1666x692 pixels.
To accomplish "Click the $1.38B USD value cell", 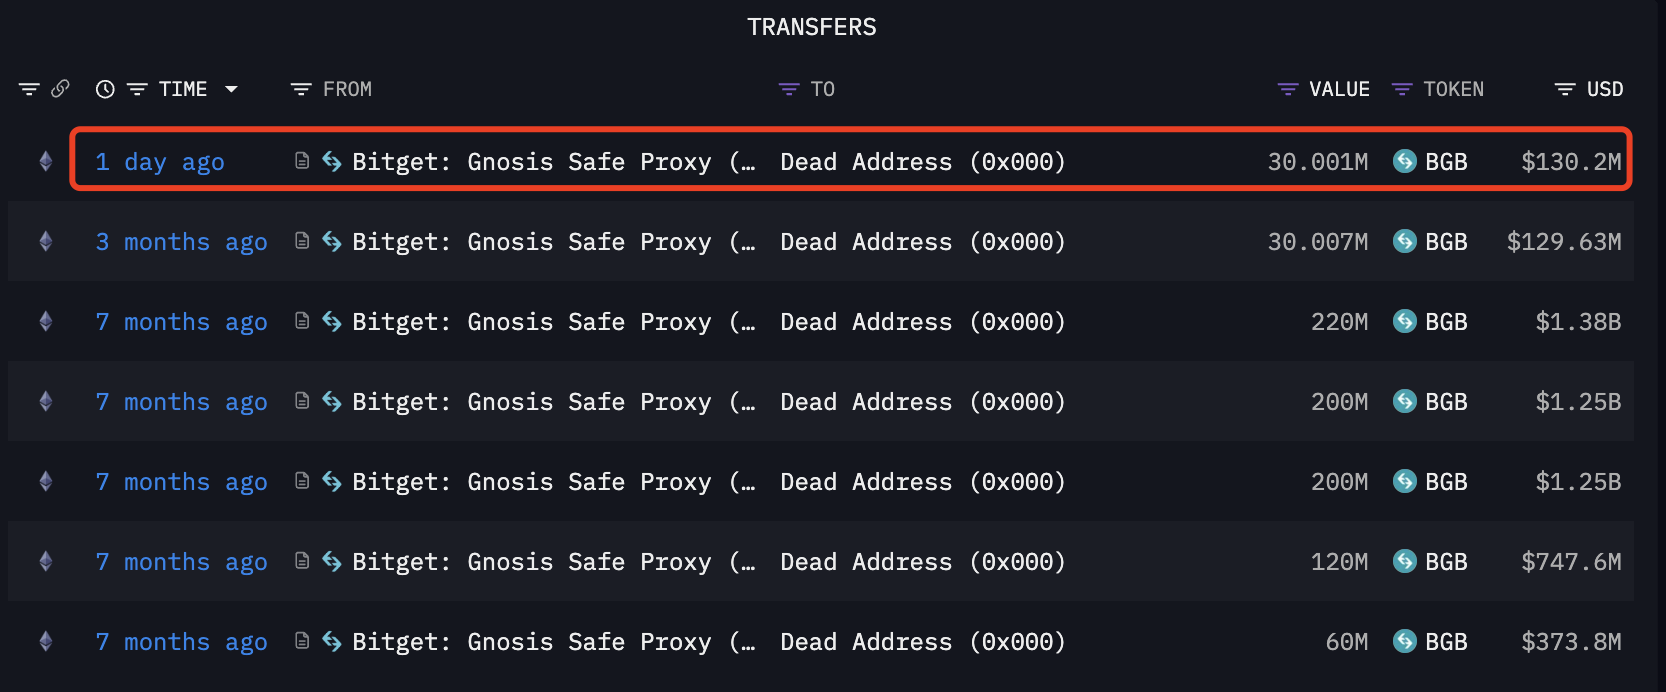I will click(1578, 322).
